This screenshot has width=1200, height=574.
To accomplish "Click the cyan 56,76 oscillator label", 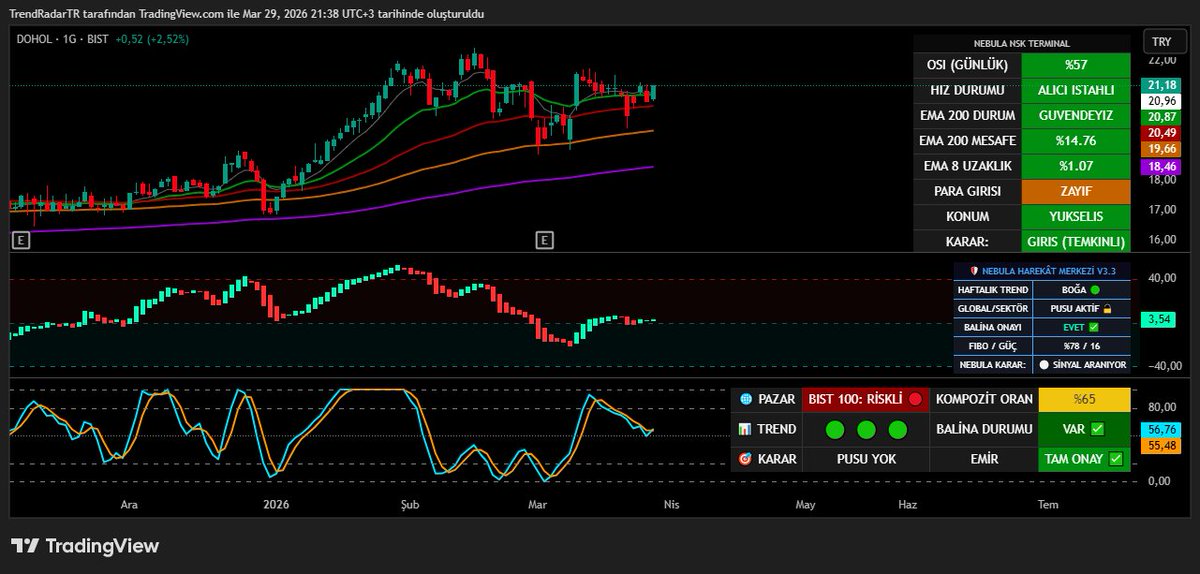I will click(1161, 429).
